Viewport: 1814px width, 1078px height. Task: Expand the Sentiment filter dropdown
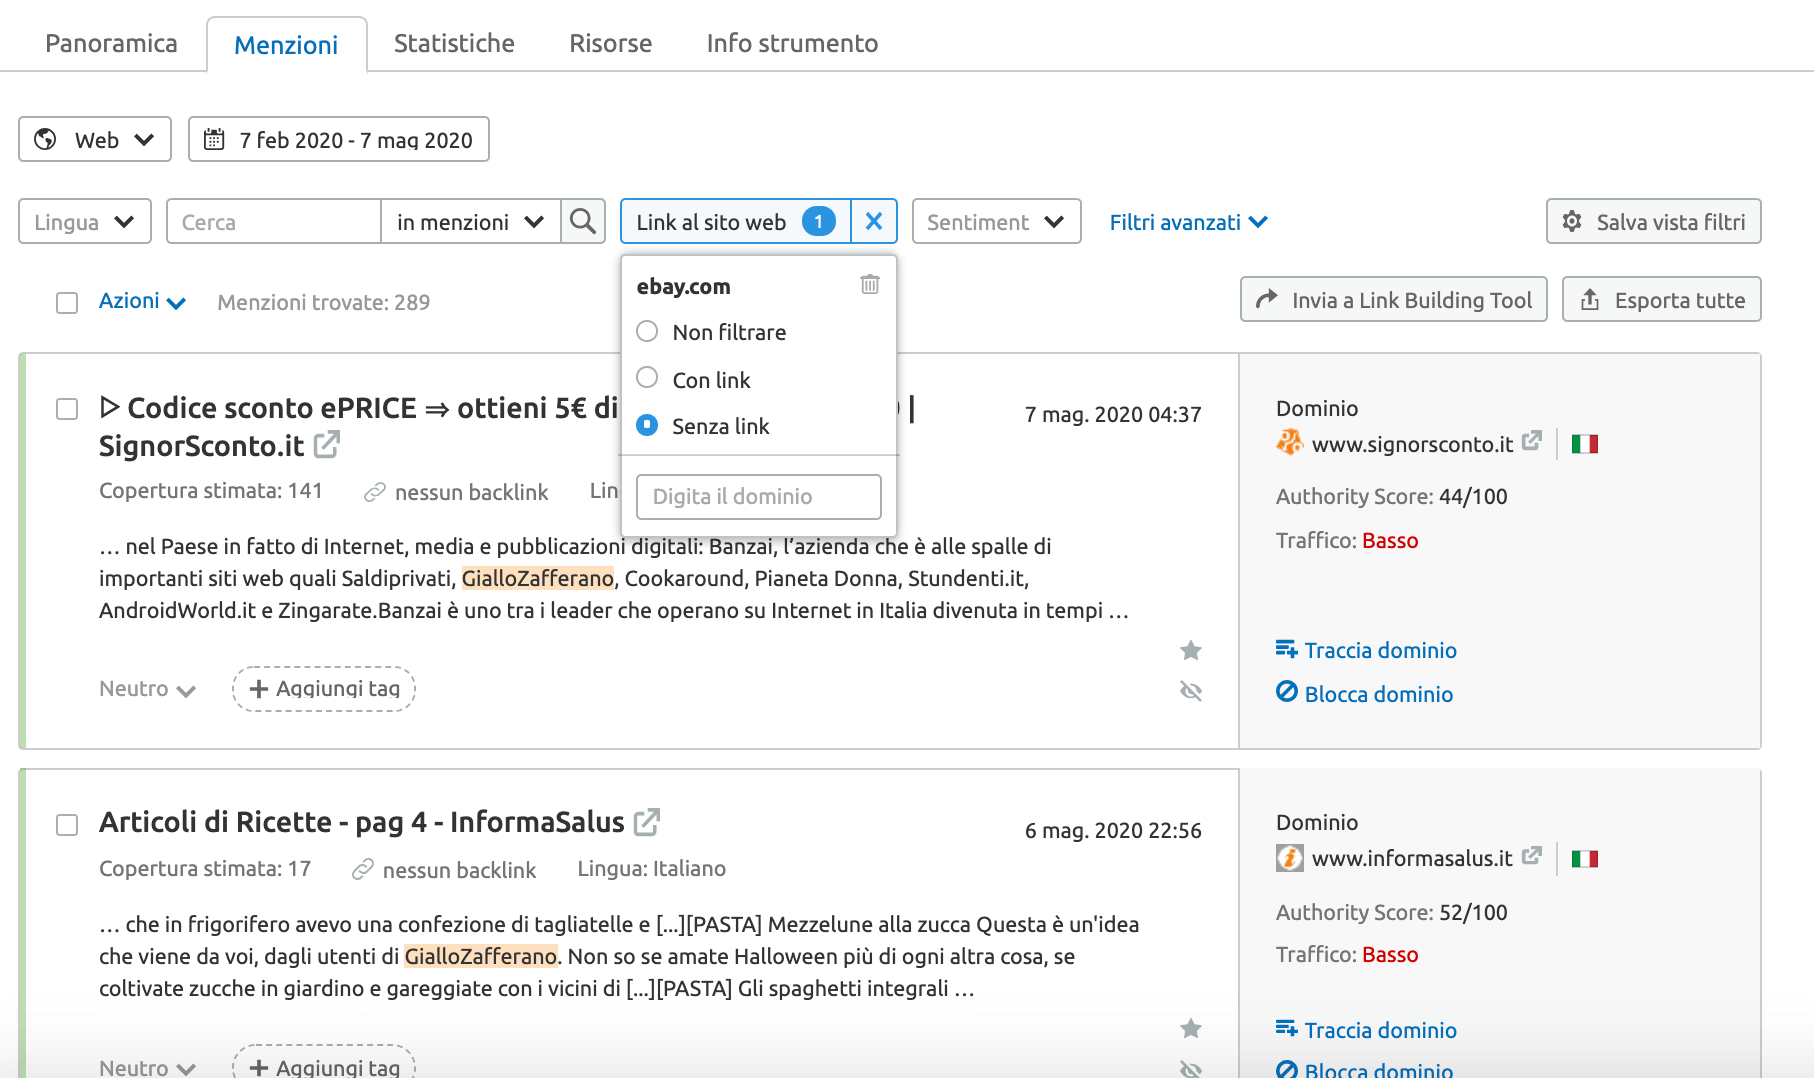tap(996, 221)
